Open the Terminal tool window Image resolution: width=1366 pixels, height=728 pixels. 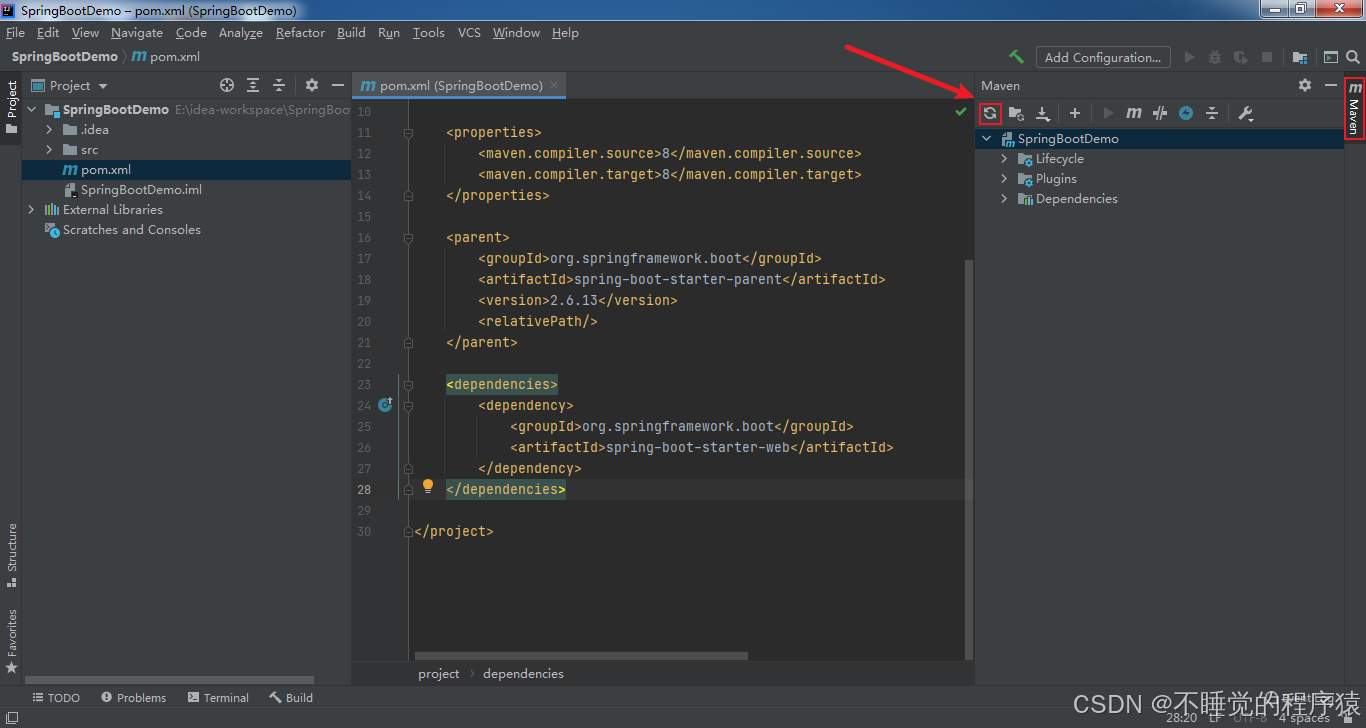(x=217, y=697)
